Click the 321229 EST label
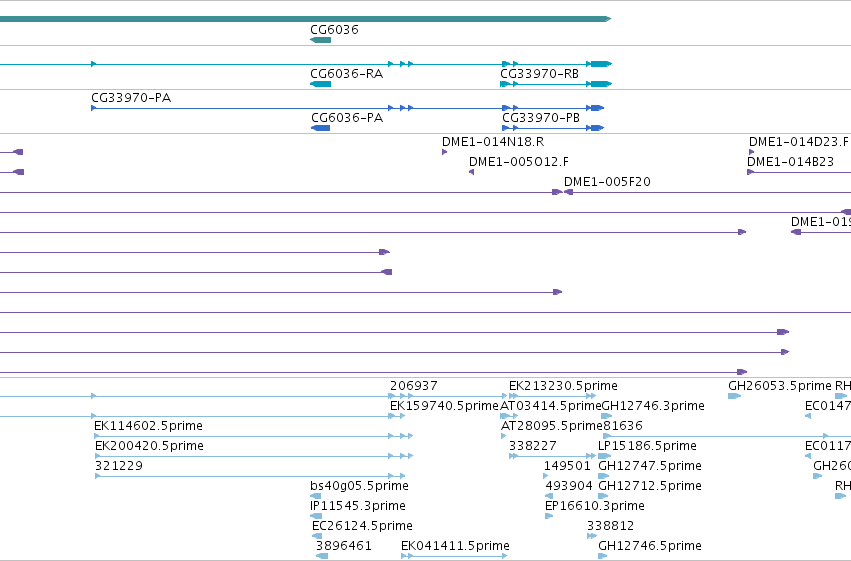851x561 pixels. [x=119, y=466]
